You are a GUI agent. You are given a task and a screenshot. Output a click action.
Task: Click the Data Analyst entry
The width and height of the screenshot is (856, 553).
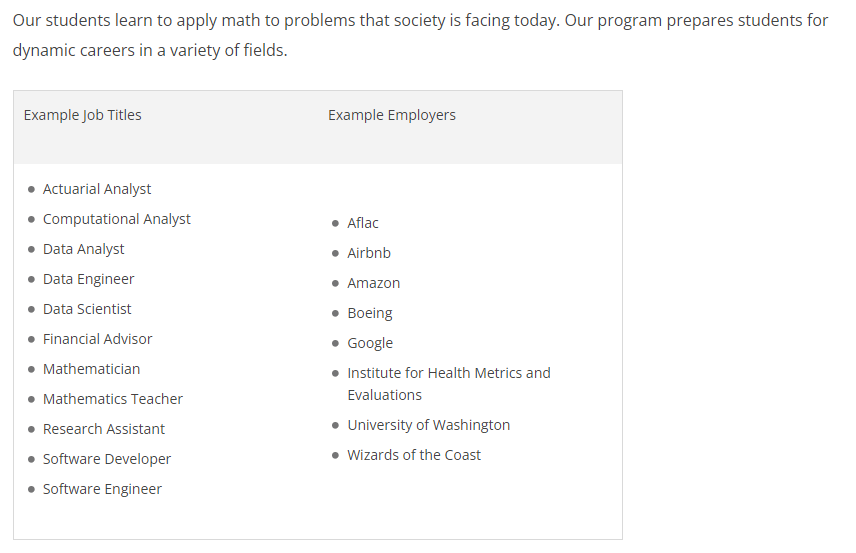click(83, 249)
